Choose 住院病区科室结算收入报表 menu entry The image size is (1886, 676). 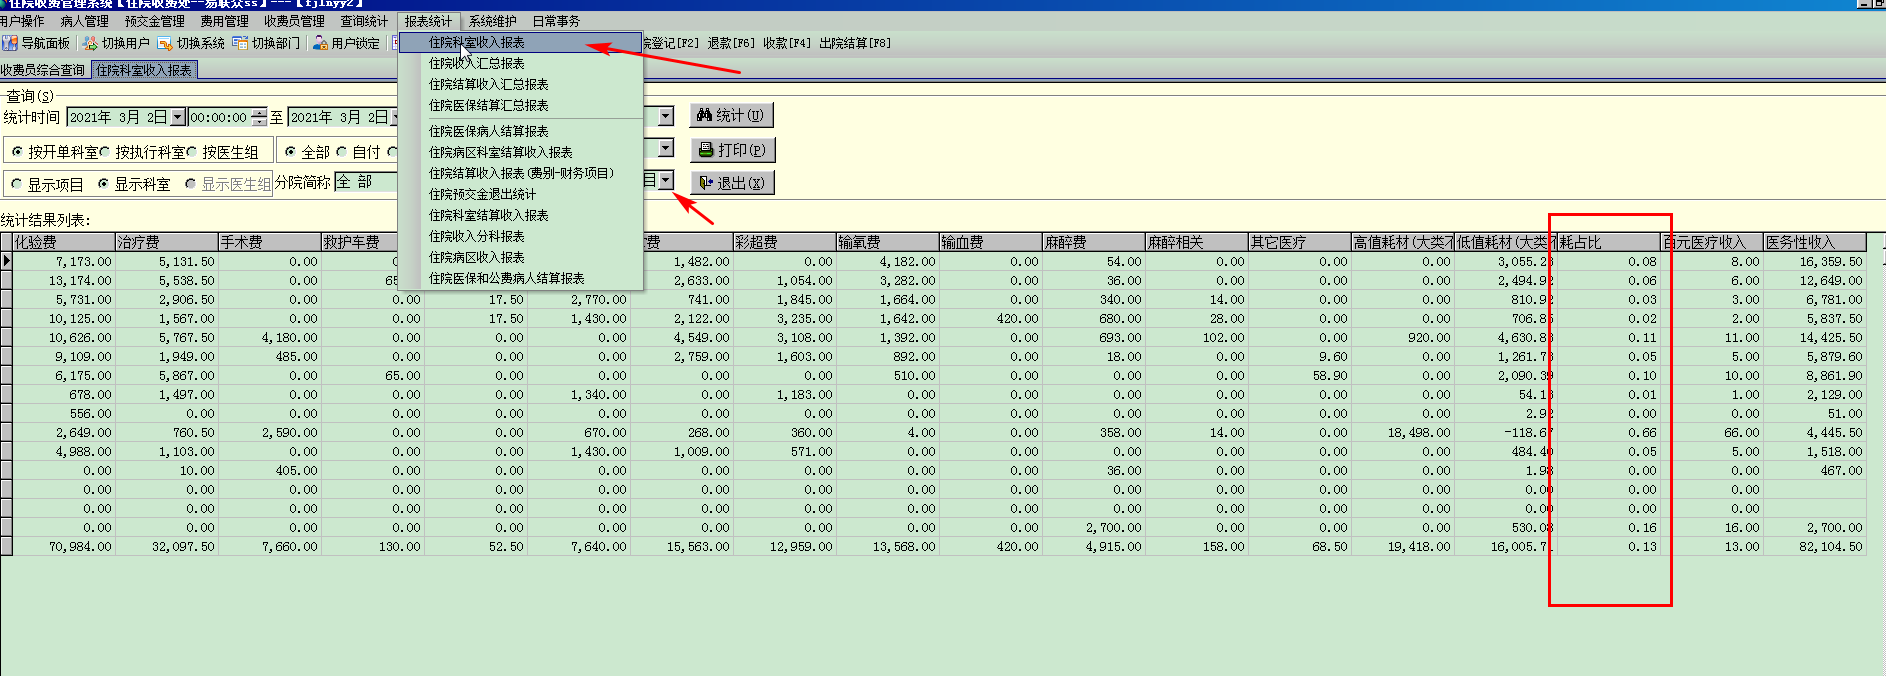(x=520, y=152)
